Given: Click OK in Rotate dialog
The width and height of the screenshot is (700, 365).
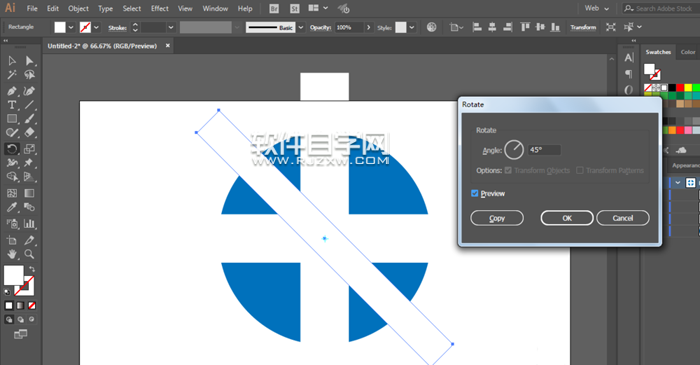Looking at the screenshot, I should click(x=567, y=218).
